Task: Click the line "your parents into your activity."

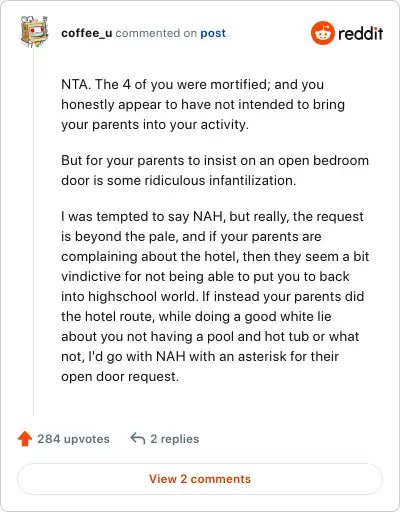Action: [155, 125]
